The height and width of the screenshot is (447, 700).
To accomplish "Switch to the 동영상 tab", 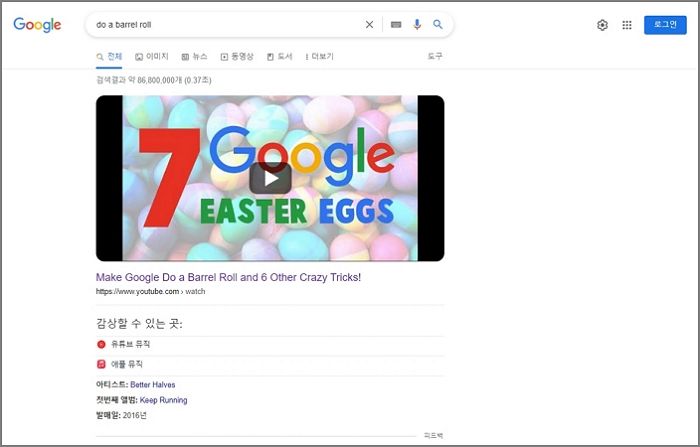I will [237, 57].
